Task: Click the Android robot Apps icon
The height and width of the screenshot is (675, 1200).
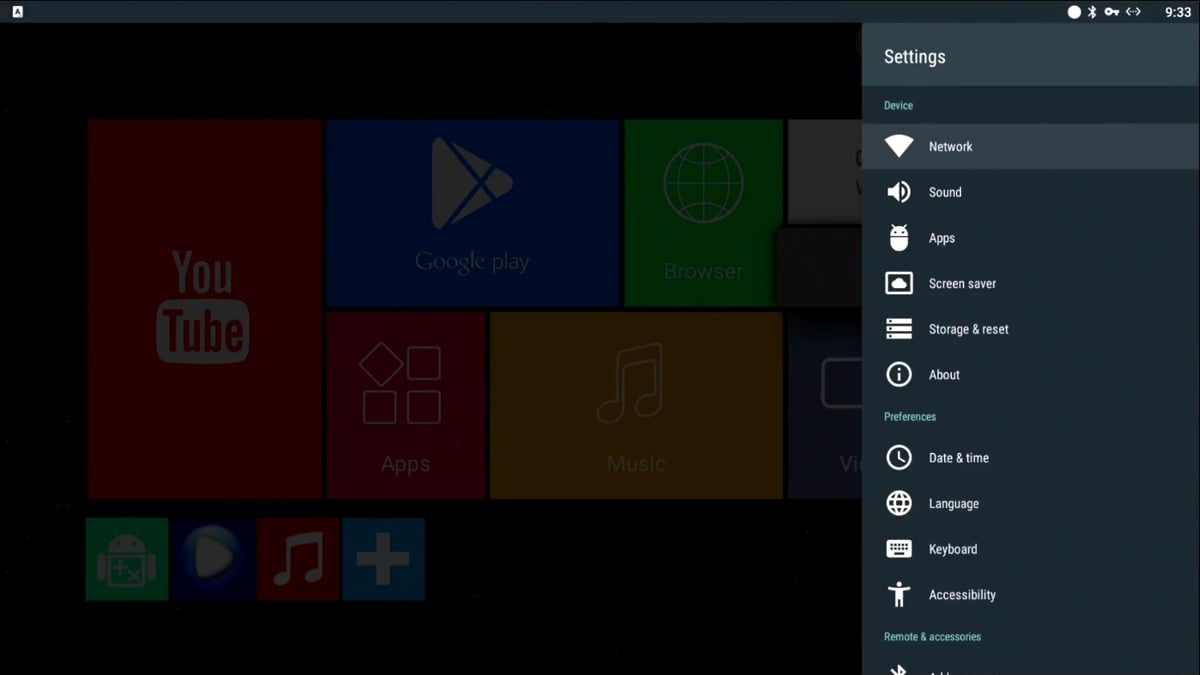Action: click(x=899, y=238)
